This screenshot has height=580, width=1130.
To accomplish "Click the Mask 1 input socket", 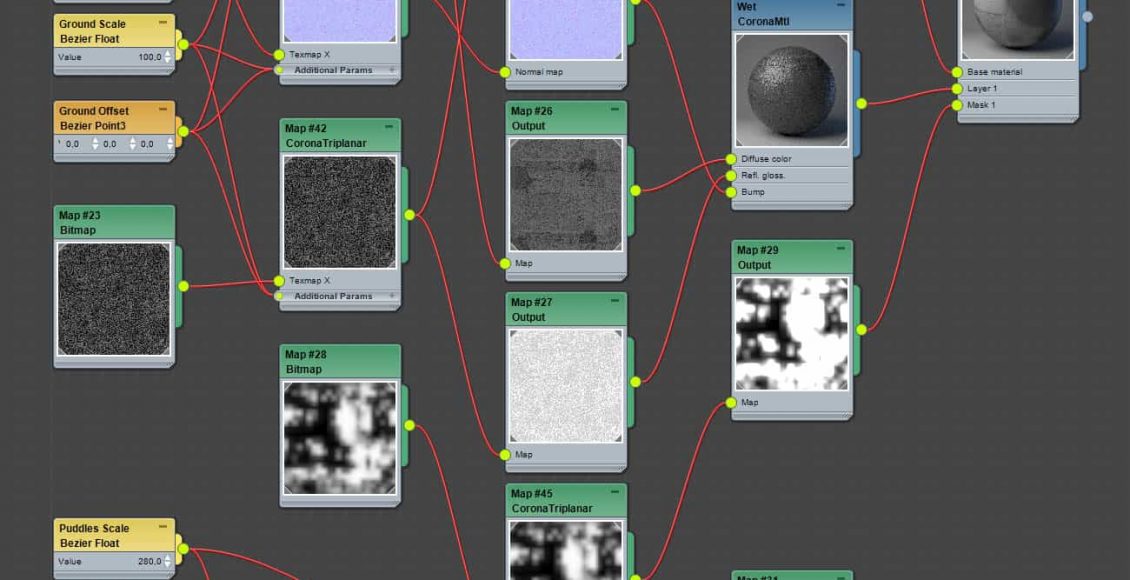I will (957, 105).
